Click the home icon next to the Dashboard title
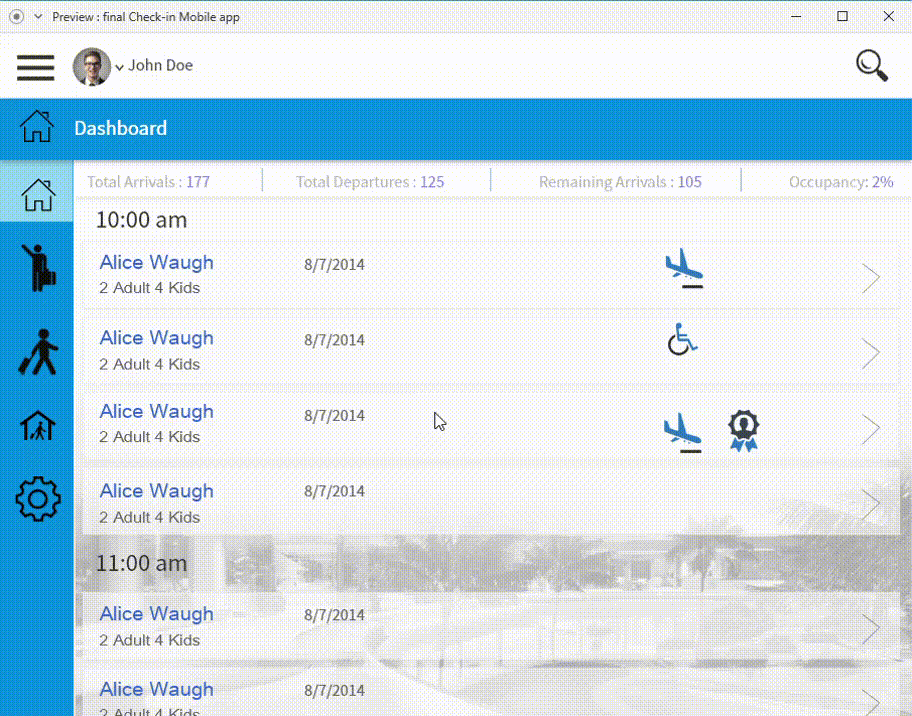Screen dimensions: 912x716 37,128
